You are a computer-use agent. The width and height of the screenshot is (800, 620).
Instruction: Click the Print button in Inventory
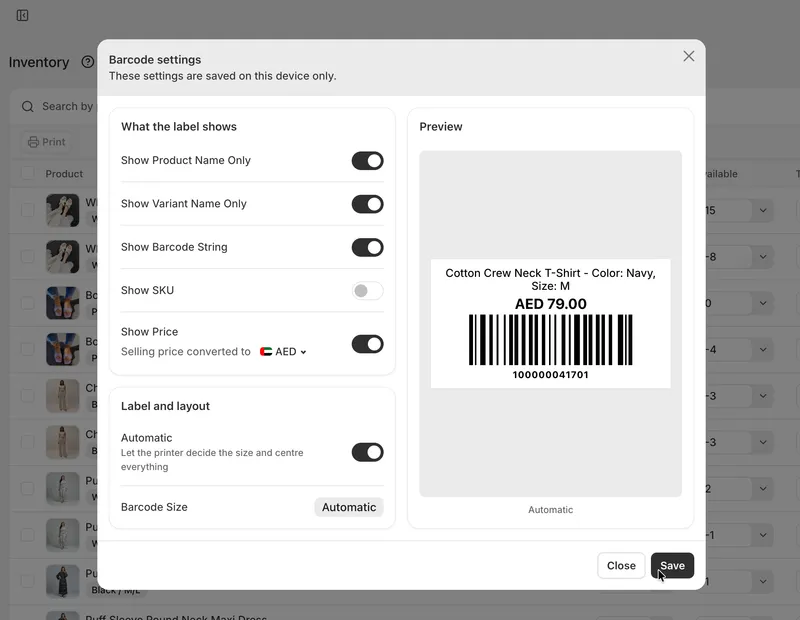click(46, 142)
